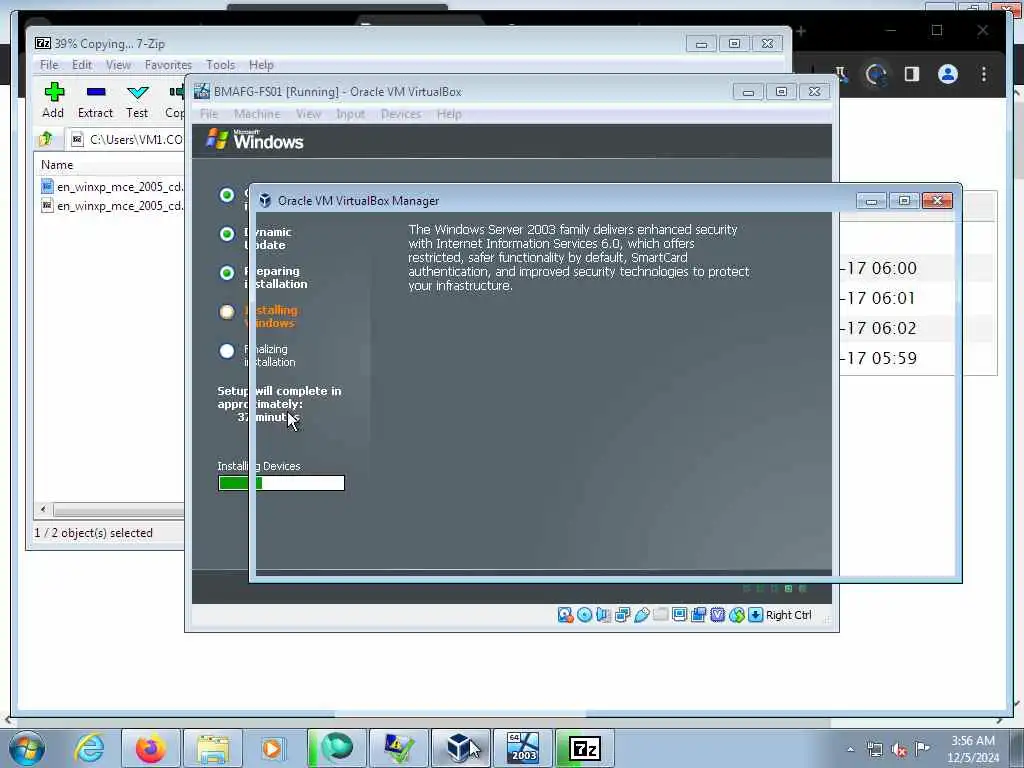
Task: Click Installing Devices progress bar
Action: coord(281,483)
